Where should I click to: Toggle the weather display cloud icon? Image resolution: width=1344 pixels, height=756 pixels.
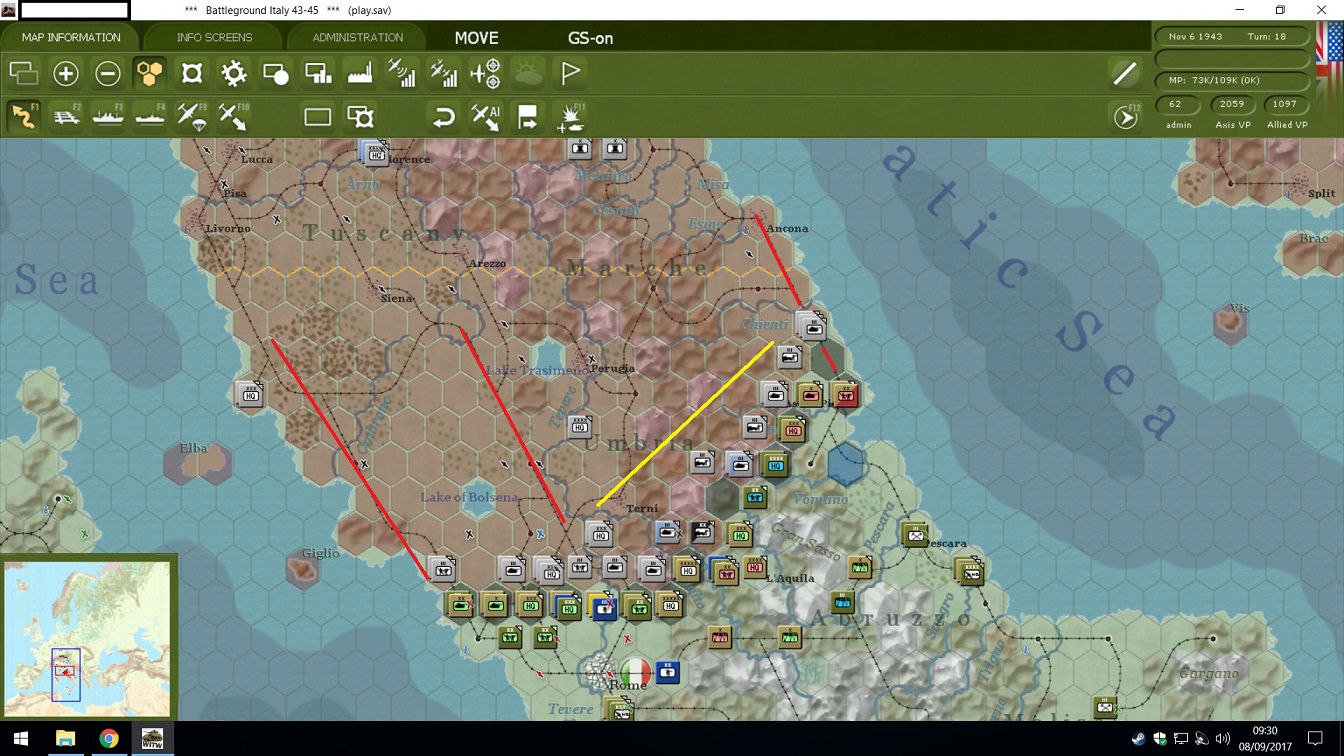[528, 73]
